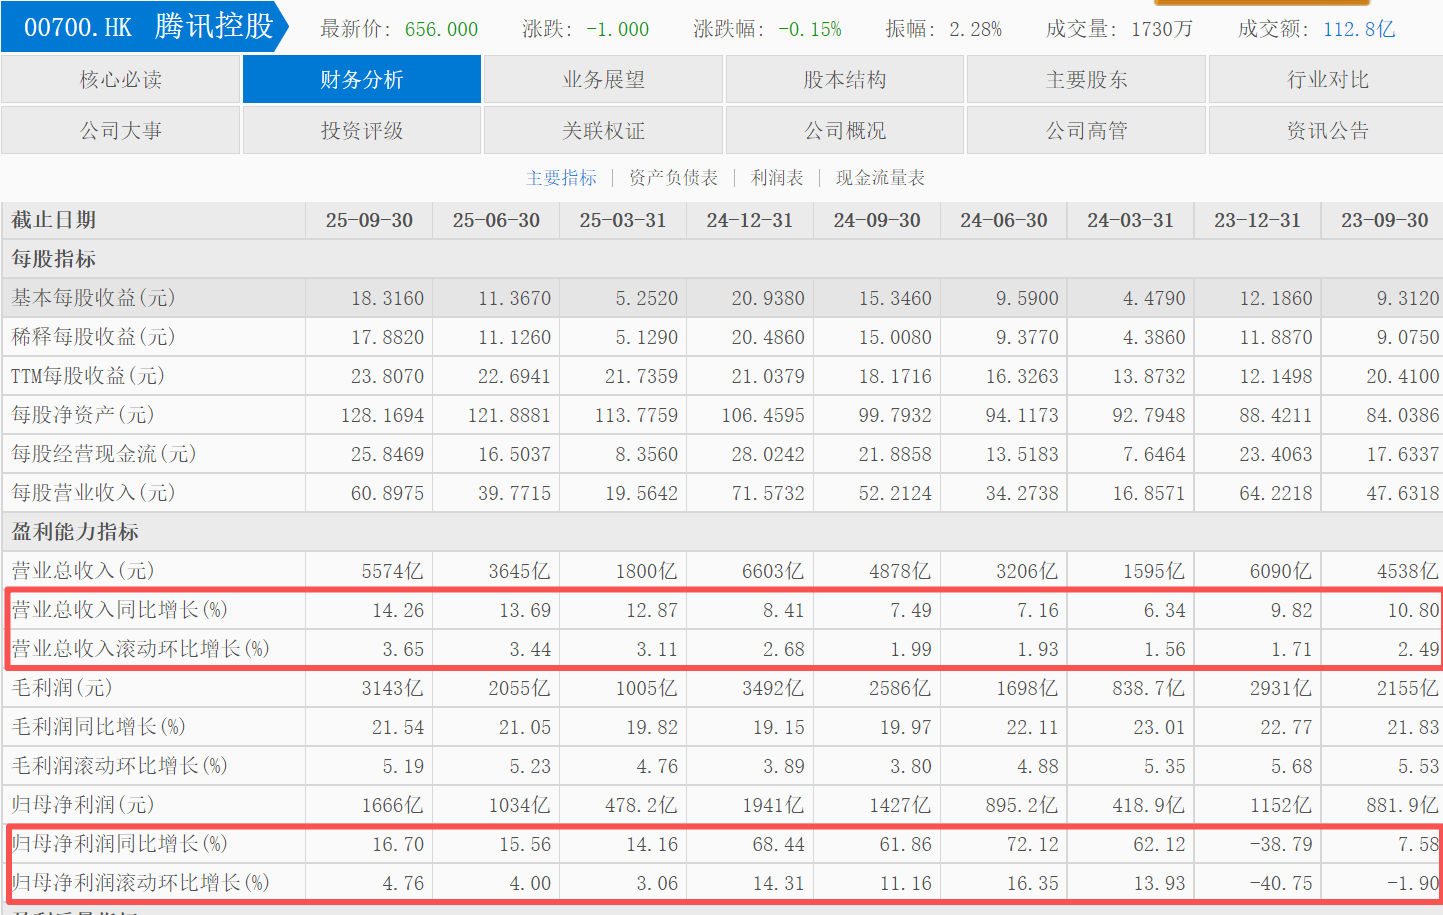This screenshot has width=1443, height=915.
Task: Click the 归母净利润(元) row label
Action: pyautogui.click(x=83, y=805)
